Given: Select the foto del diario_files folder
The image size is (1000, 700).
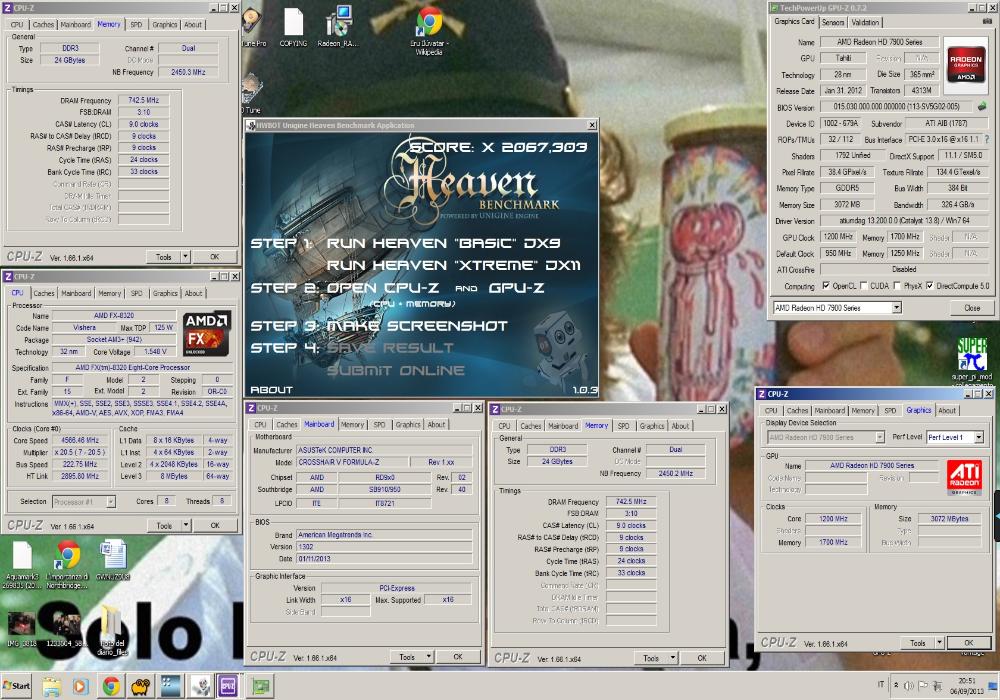Looking at the screenshot, I should click(112, 631).
